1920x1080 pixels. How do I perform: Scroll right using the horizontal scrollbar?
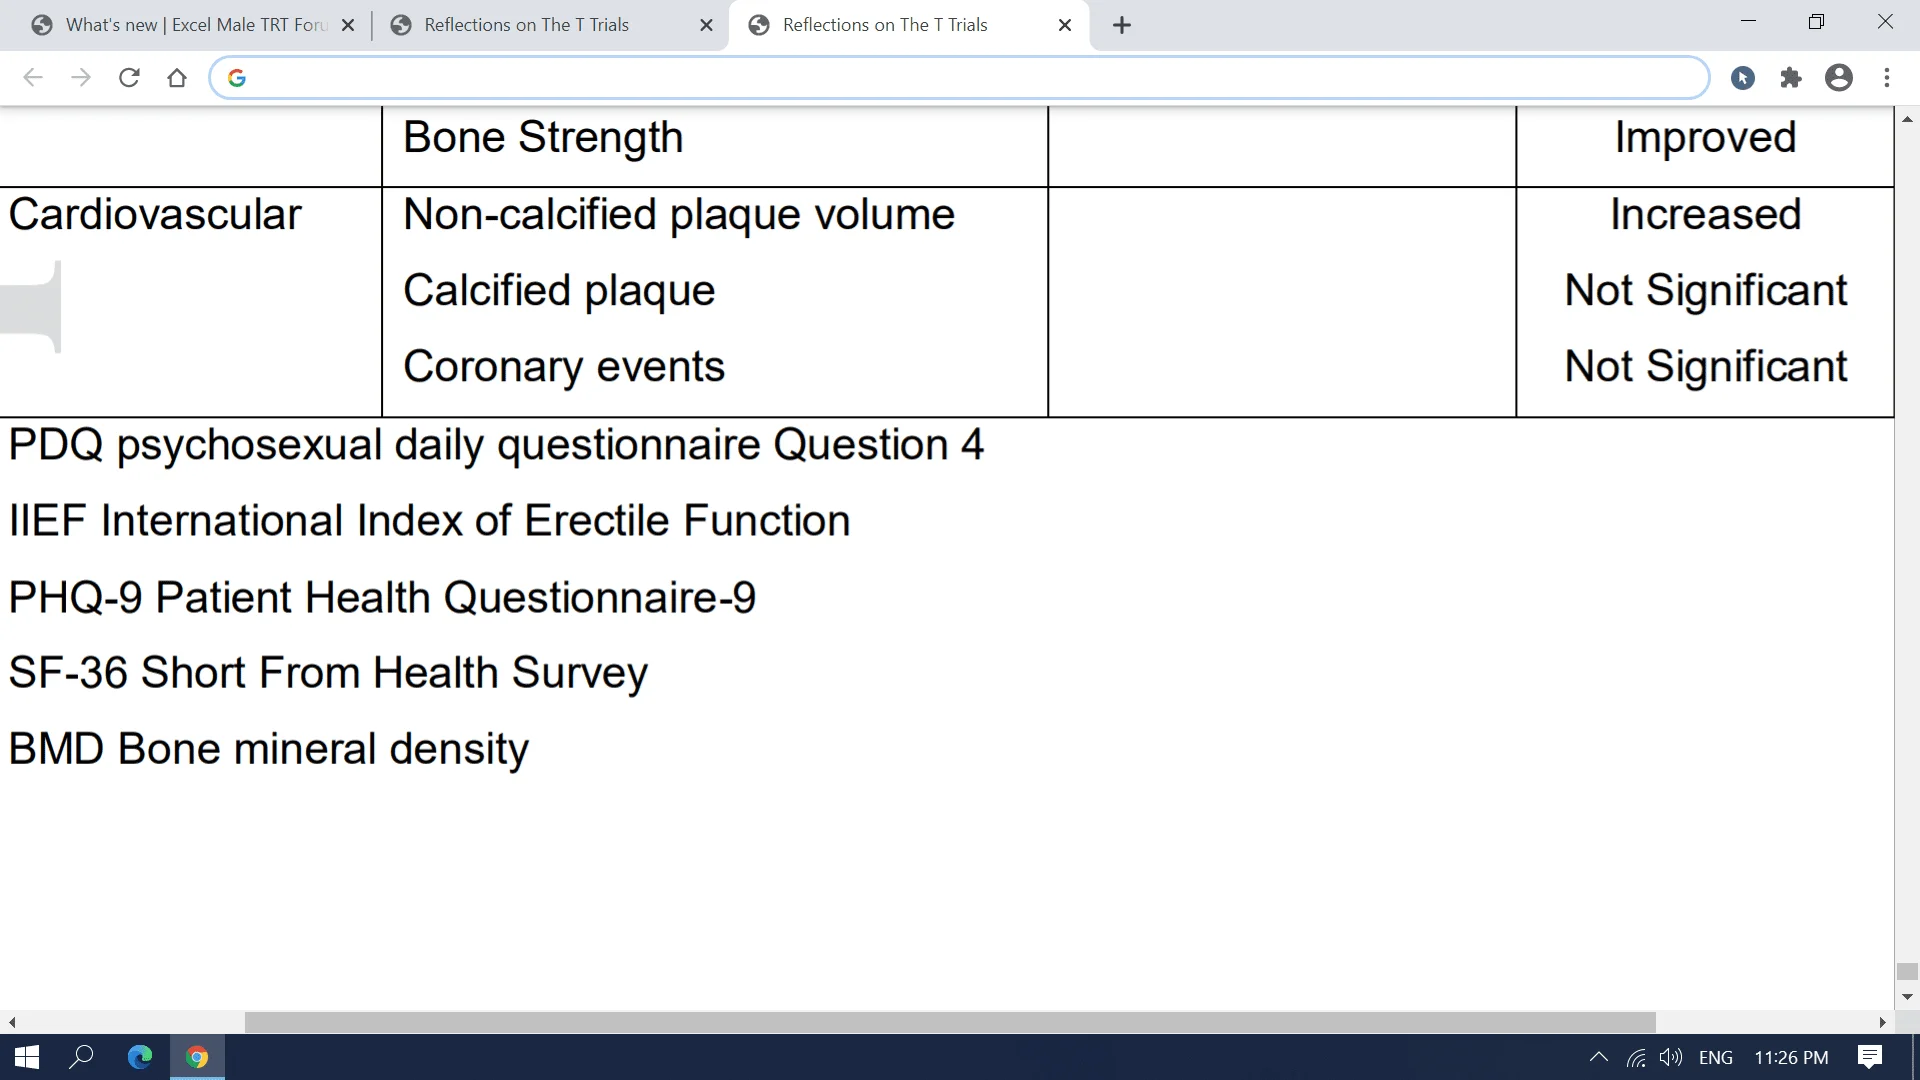[x=1884, y=1023]
